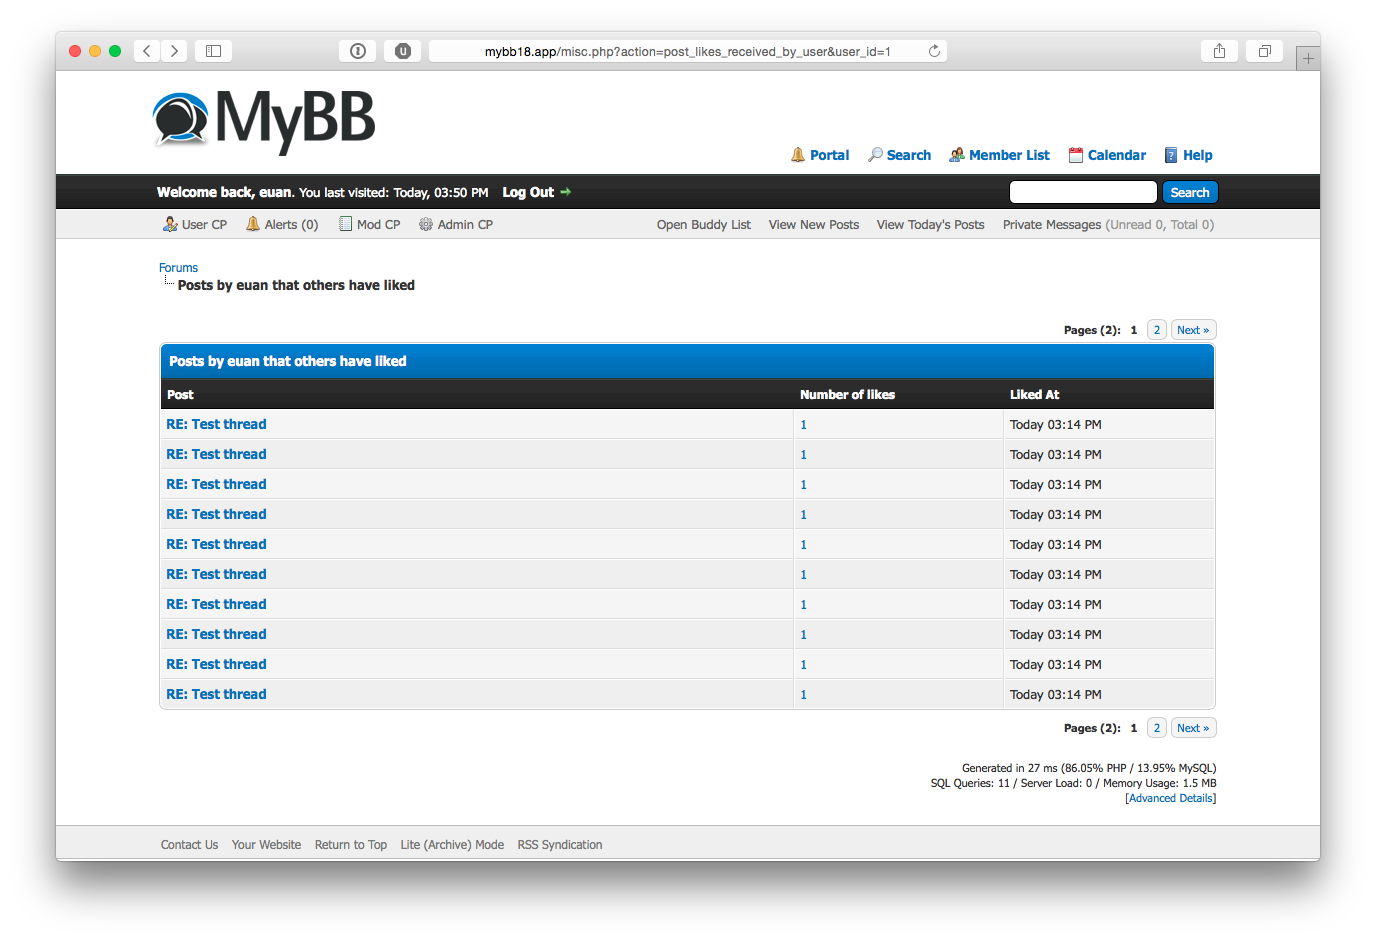Reload the page from the address bar
The height and width of the screenshot is (941, 1376).
pyautogui.click(x=934, y=51)
